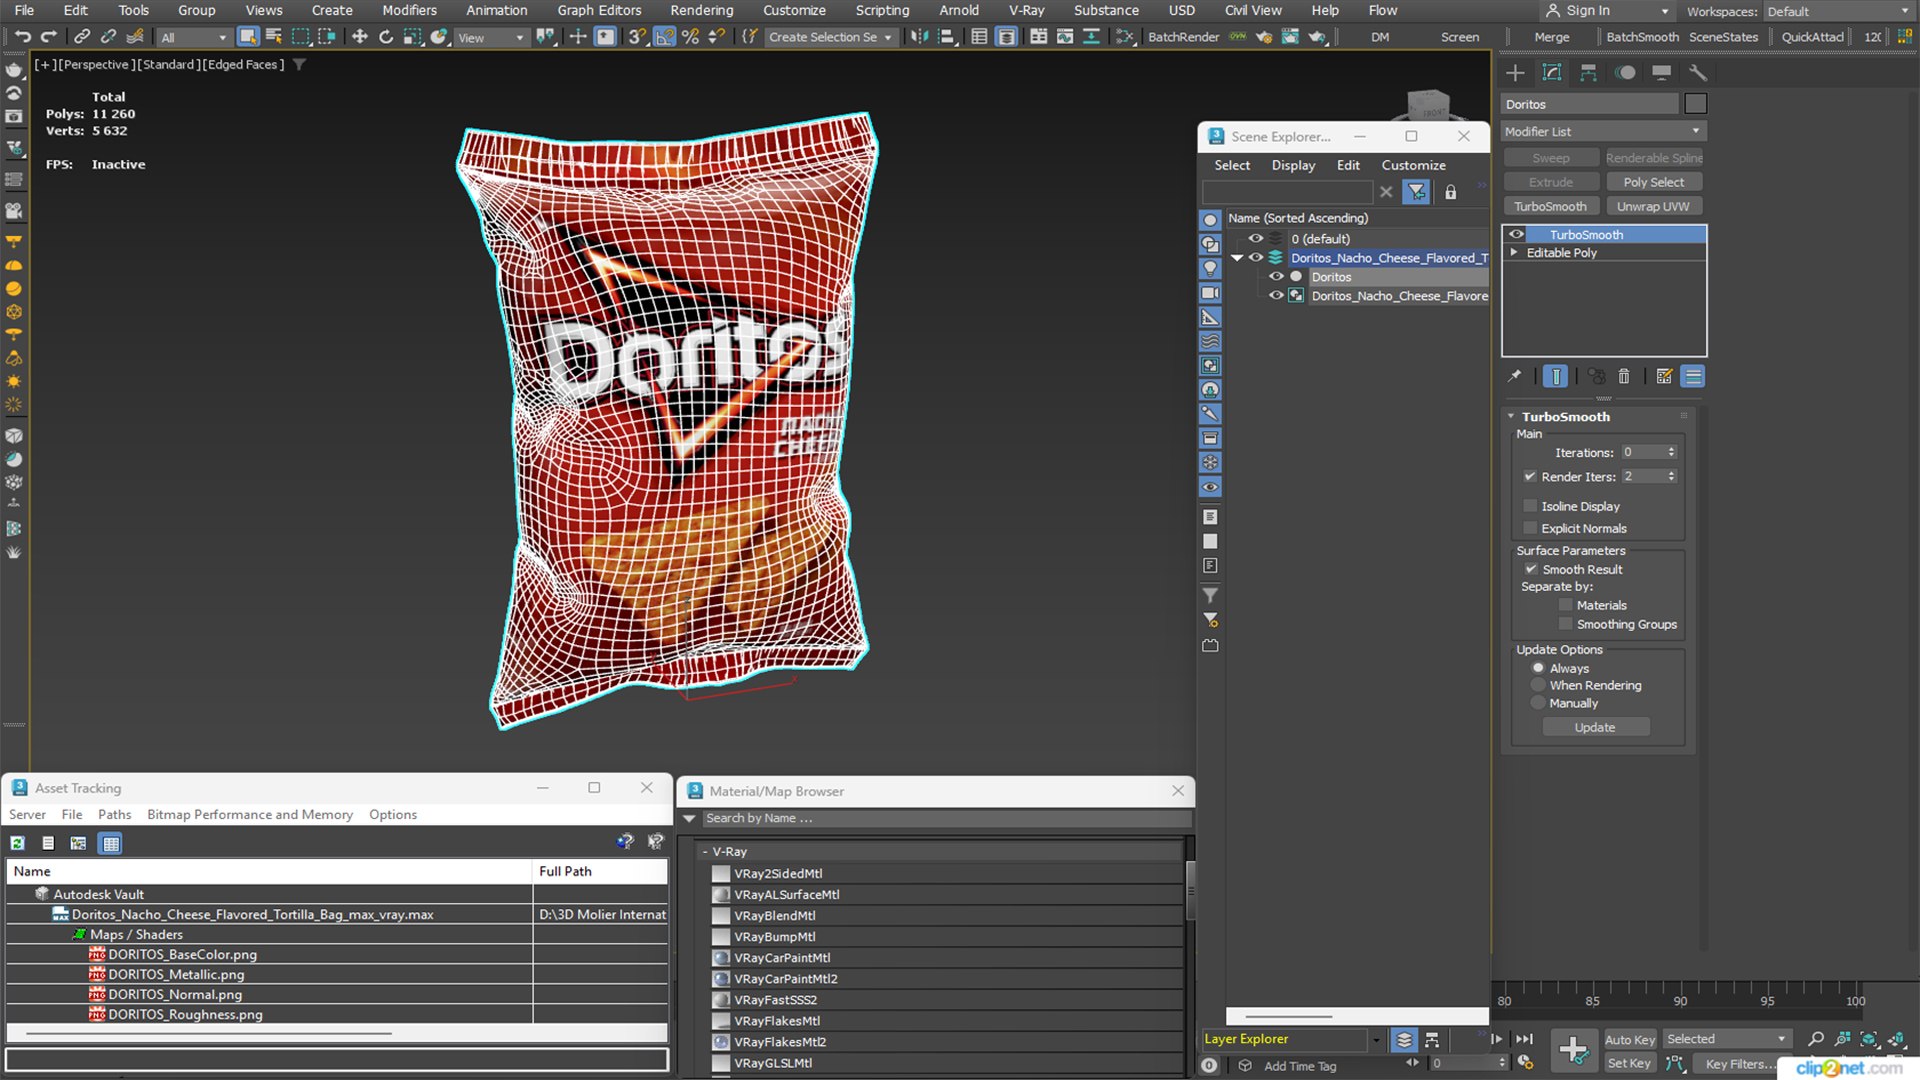Toggle Angle Snap in main toolbar

coord(664,37)
